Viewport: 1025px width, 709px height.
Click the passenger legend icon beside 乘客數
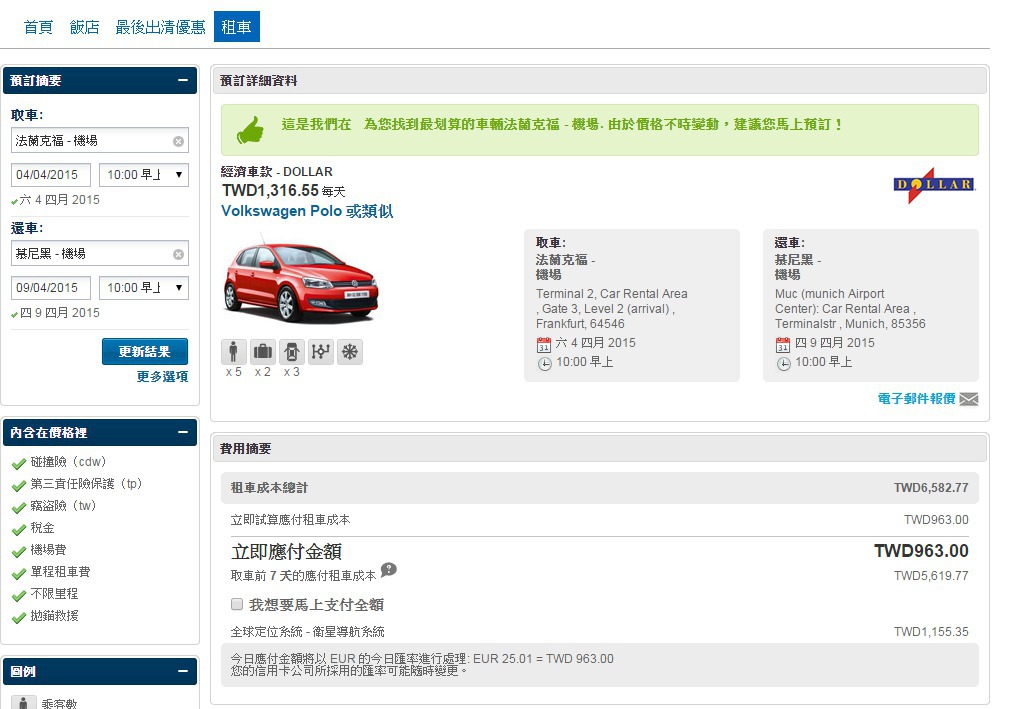[x=24, y=702]
